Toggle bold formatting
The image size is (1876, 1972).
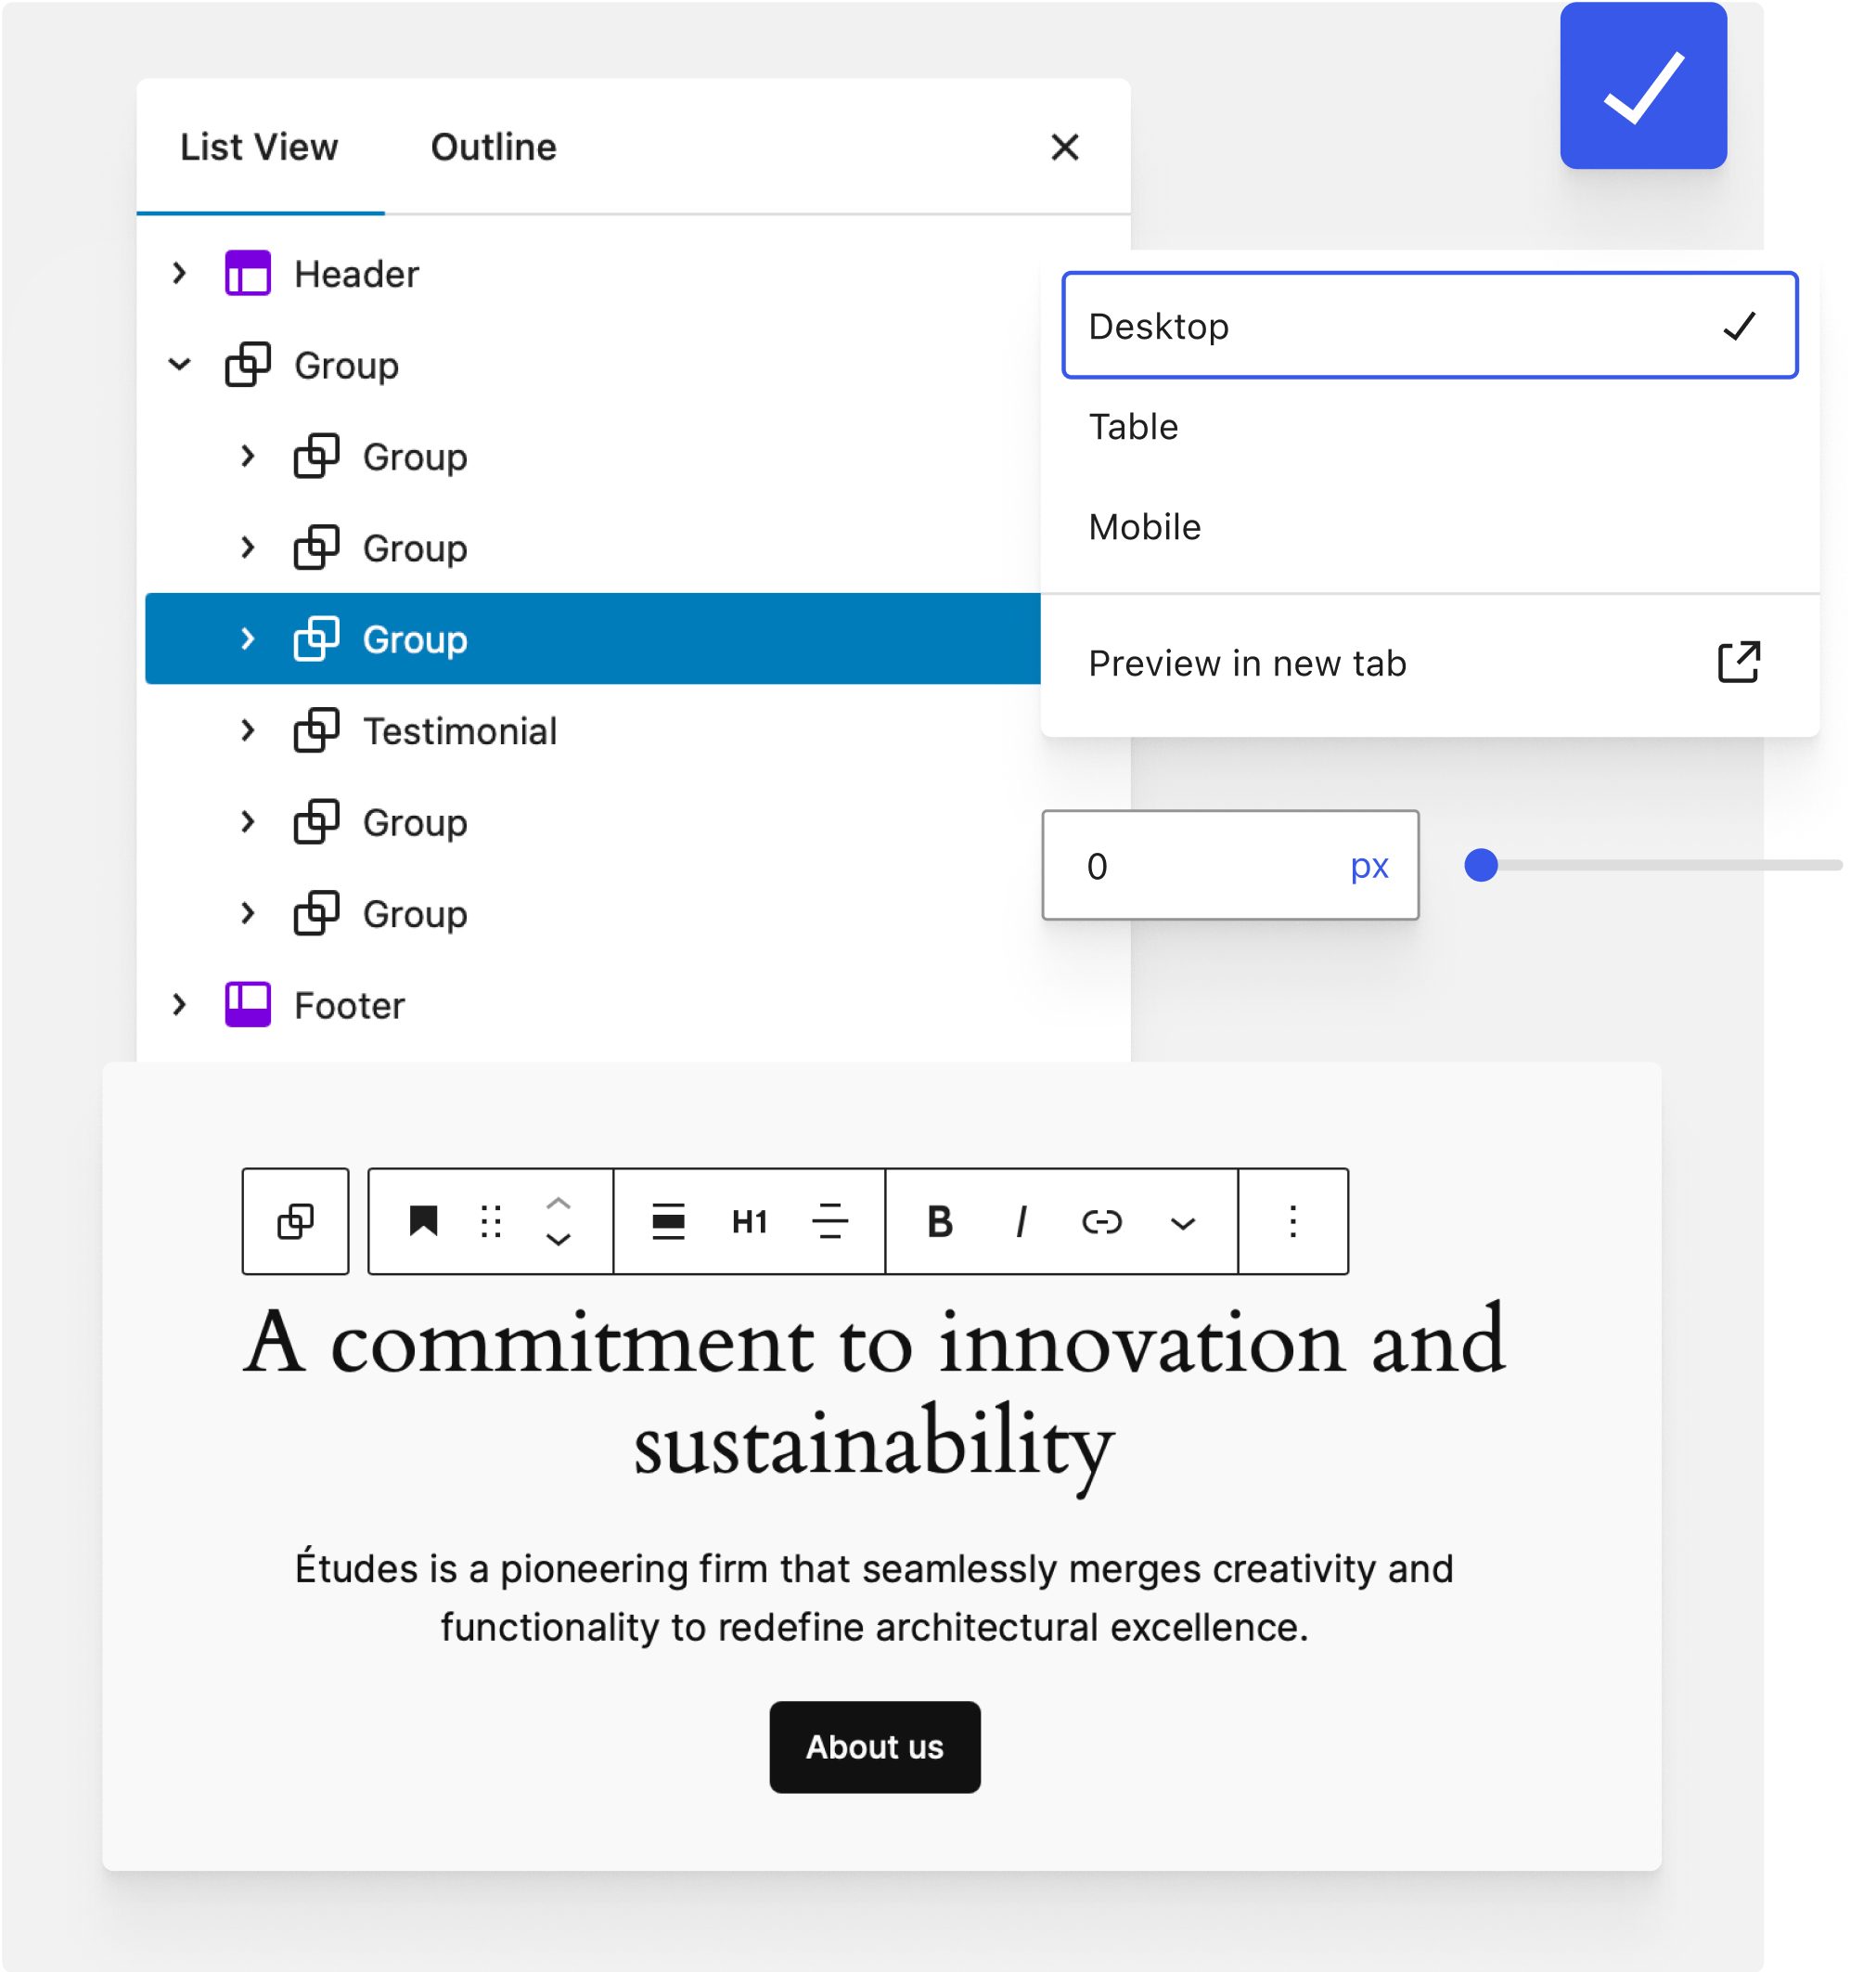939,1221
